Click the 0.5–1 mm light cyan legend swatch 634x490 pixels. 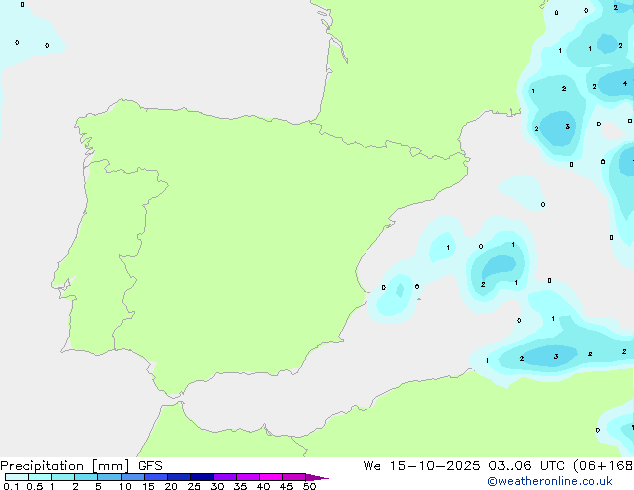40,477
